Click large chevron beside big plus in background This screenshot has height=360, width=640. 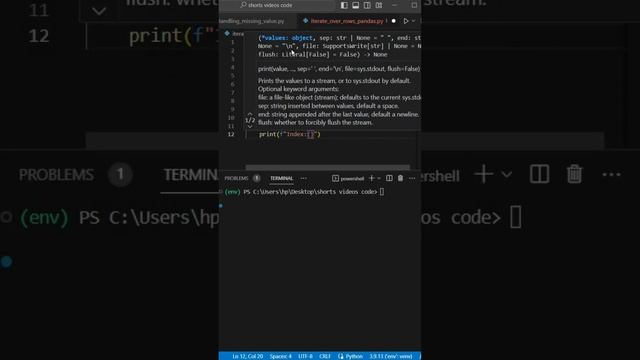[507, 175]
